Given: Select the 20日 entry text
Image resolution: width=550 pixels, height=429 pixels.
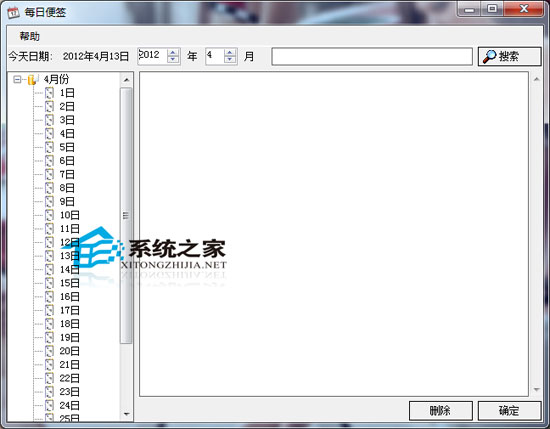Looking at the screenshot, I should (69, 351).
